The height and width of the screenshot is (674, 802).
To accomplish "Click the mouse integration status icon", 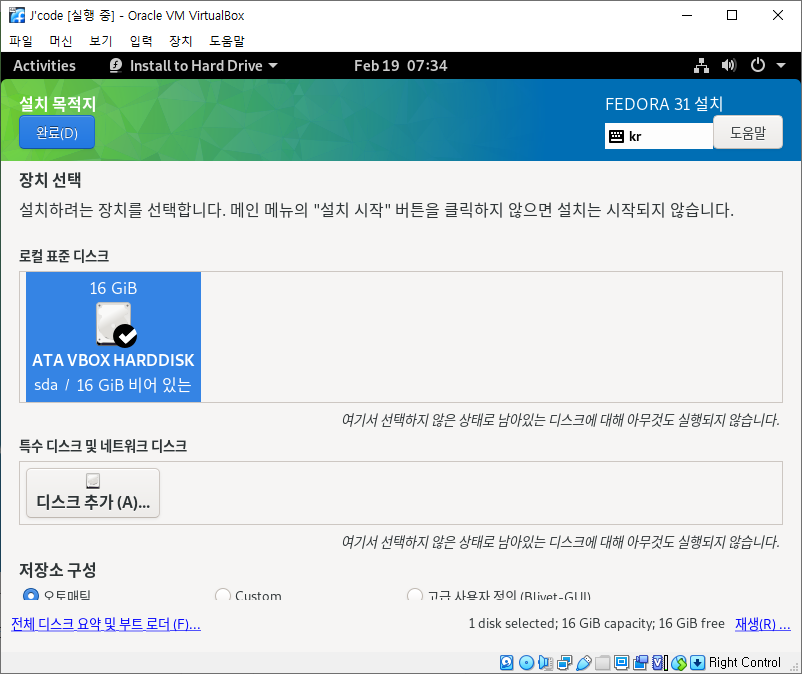I will click(679, 662).
